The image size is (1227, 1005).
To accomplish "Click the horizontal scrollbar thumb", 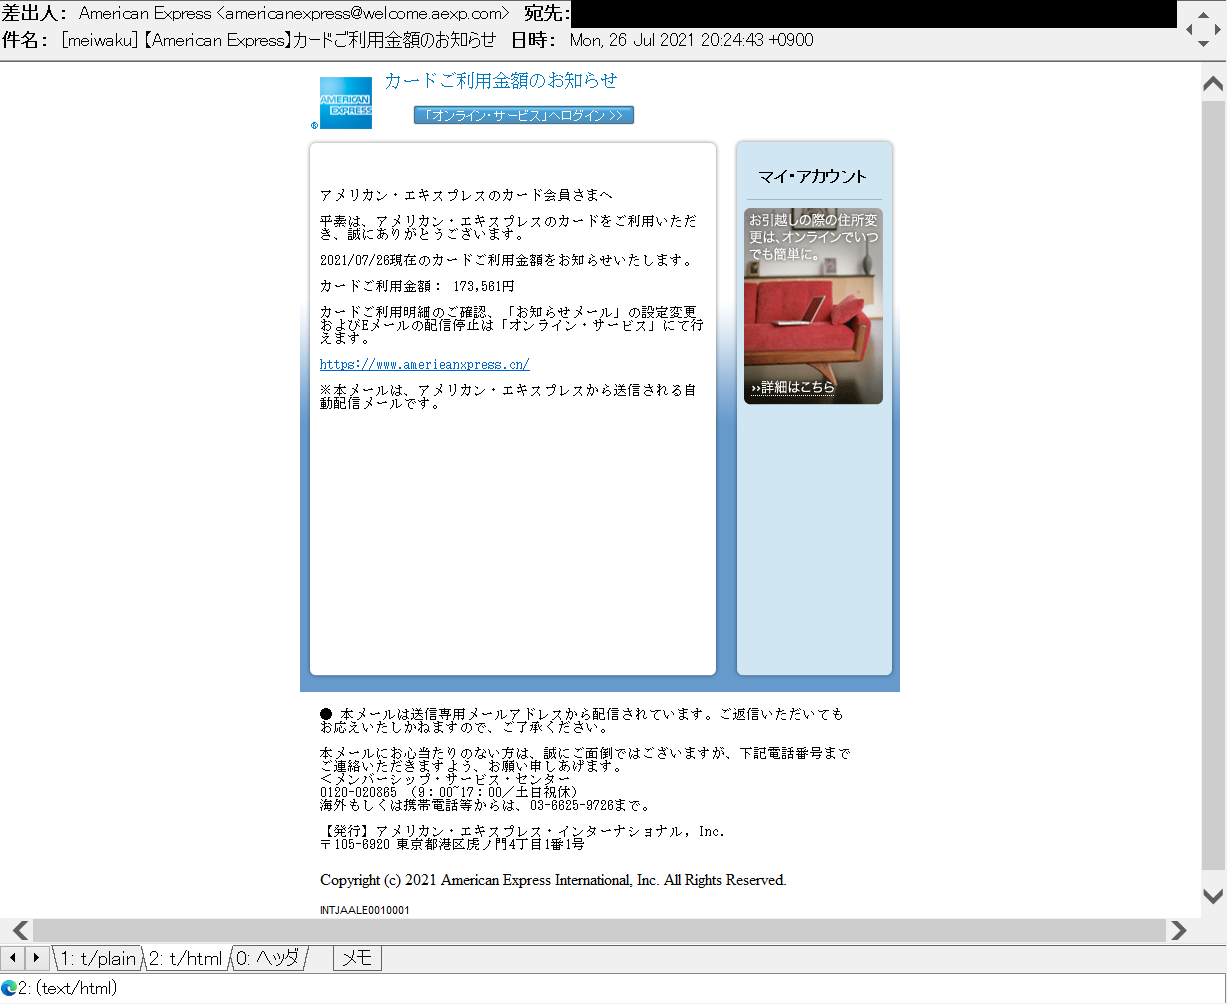I will (600, 931).
